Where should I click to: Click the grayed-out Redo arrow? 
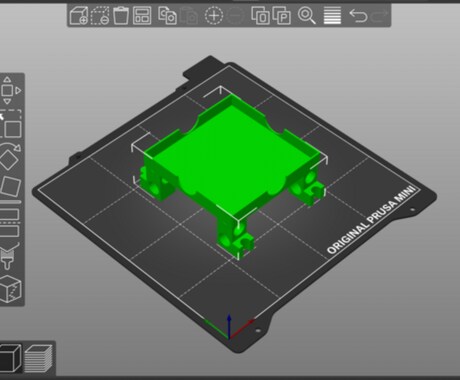click(x=380, y=16)
